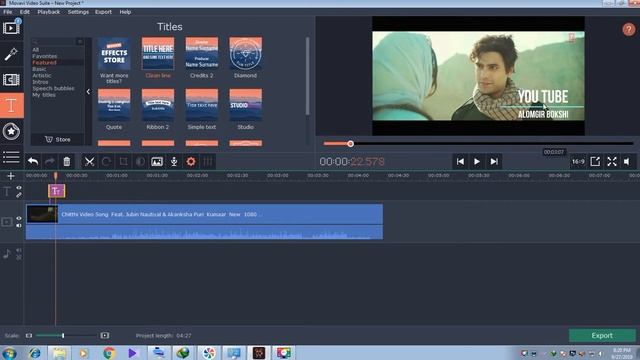Detach the preview window

(x=595, y=162)
